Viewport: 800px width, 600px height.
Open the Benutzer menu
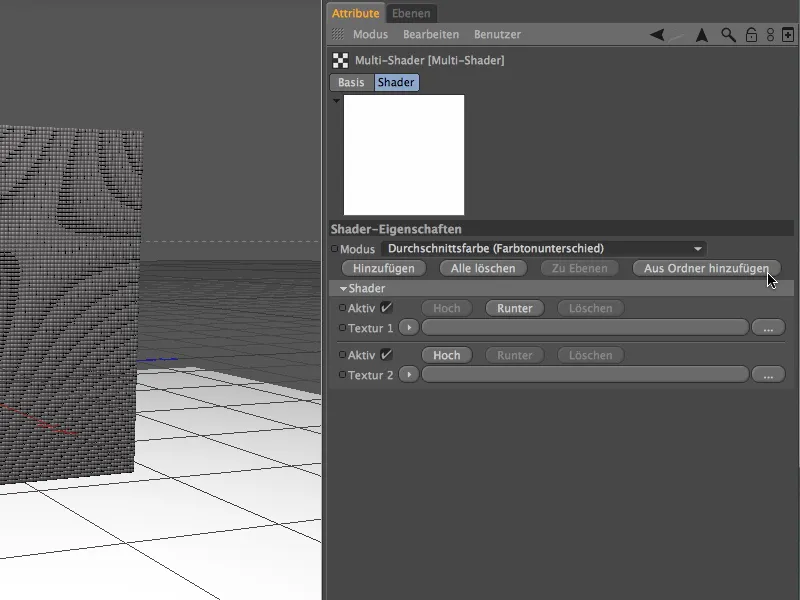click(x=497, y=34)
